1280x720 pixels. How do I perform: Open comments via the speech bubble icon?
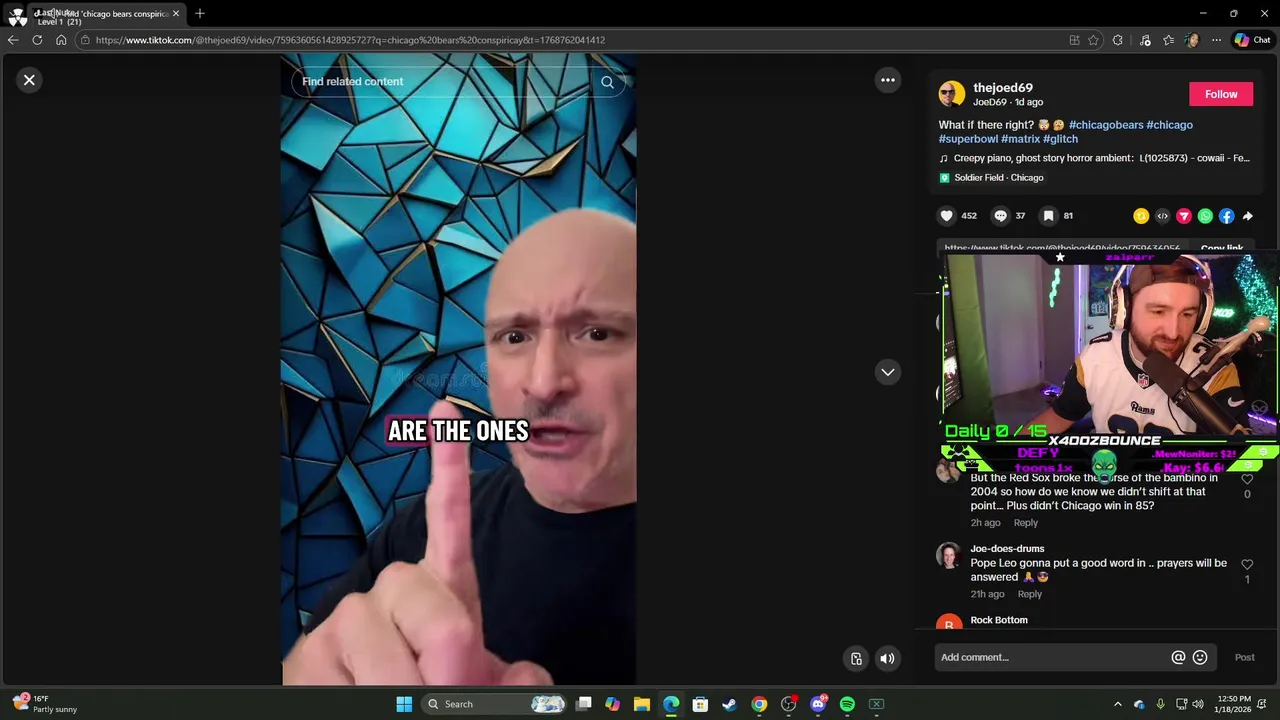click(1000, 216)
